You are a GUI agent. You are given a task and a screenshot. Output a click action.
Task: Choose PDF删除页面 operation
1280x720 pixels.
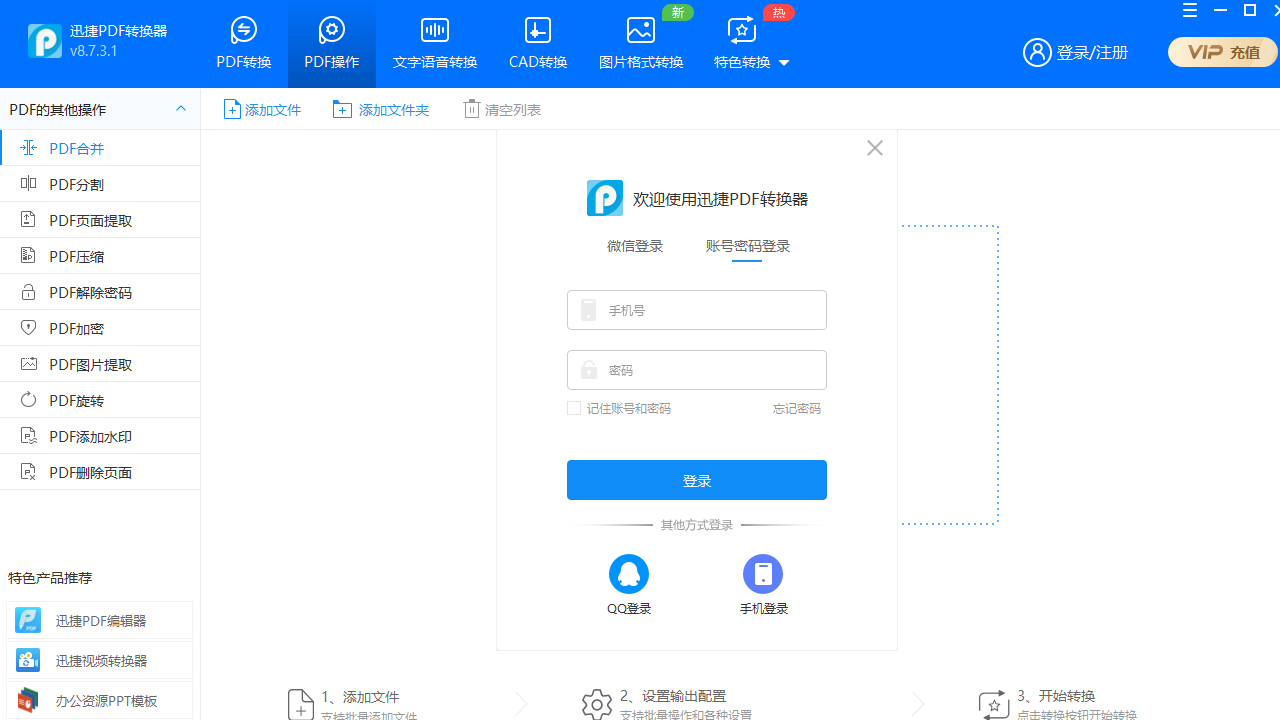(100, 472)
